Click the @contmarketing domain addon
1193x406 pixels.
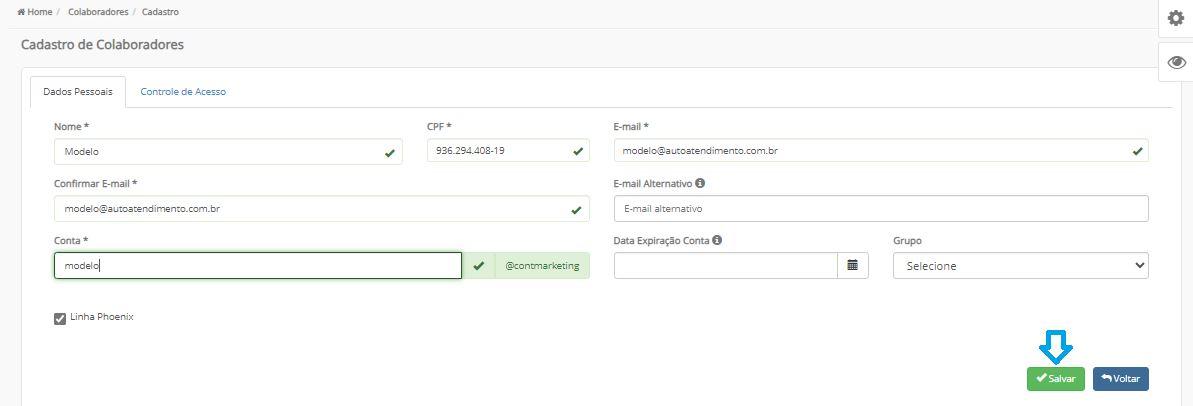(x=542, y=266)
